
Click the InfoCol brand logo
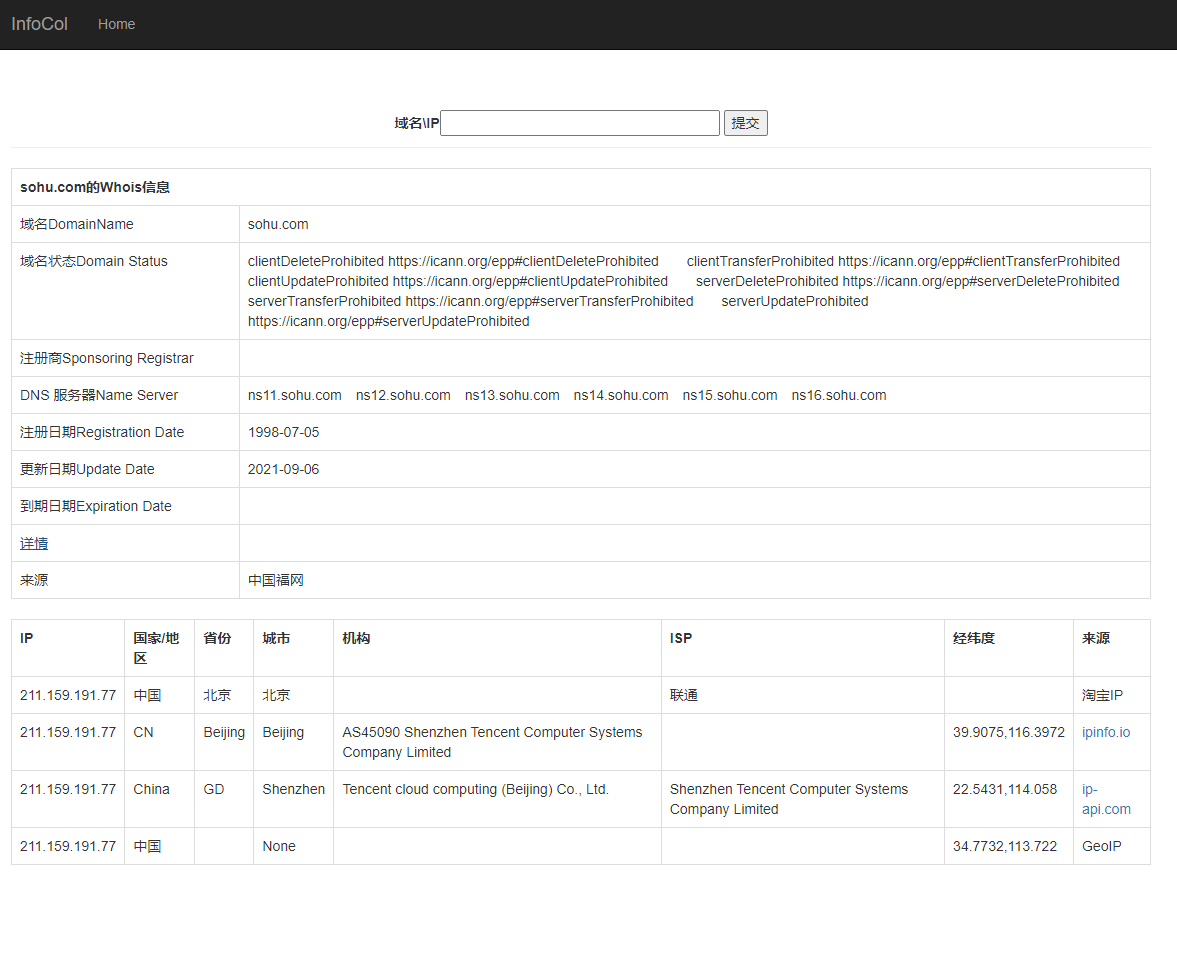pyautogui.click(x=39, y=24)
